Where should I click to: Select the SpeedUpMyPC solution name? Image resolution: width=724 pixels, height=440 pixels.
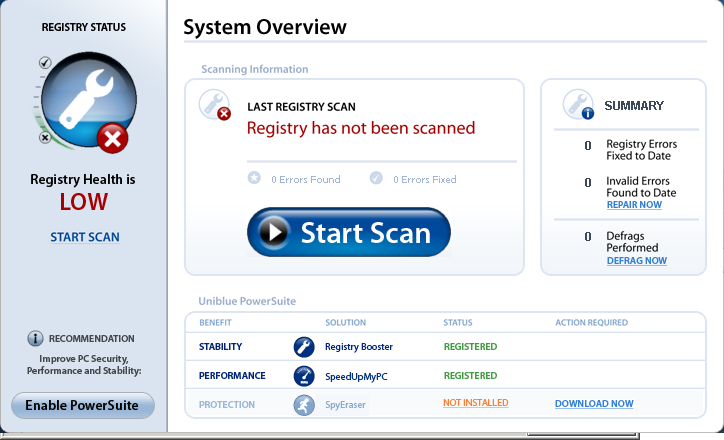coord(355,376)
